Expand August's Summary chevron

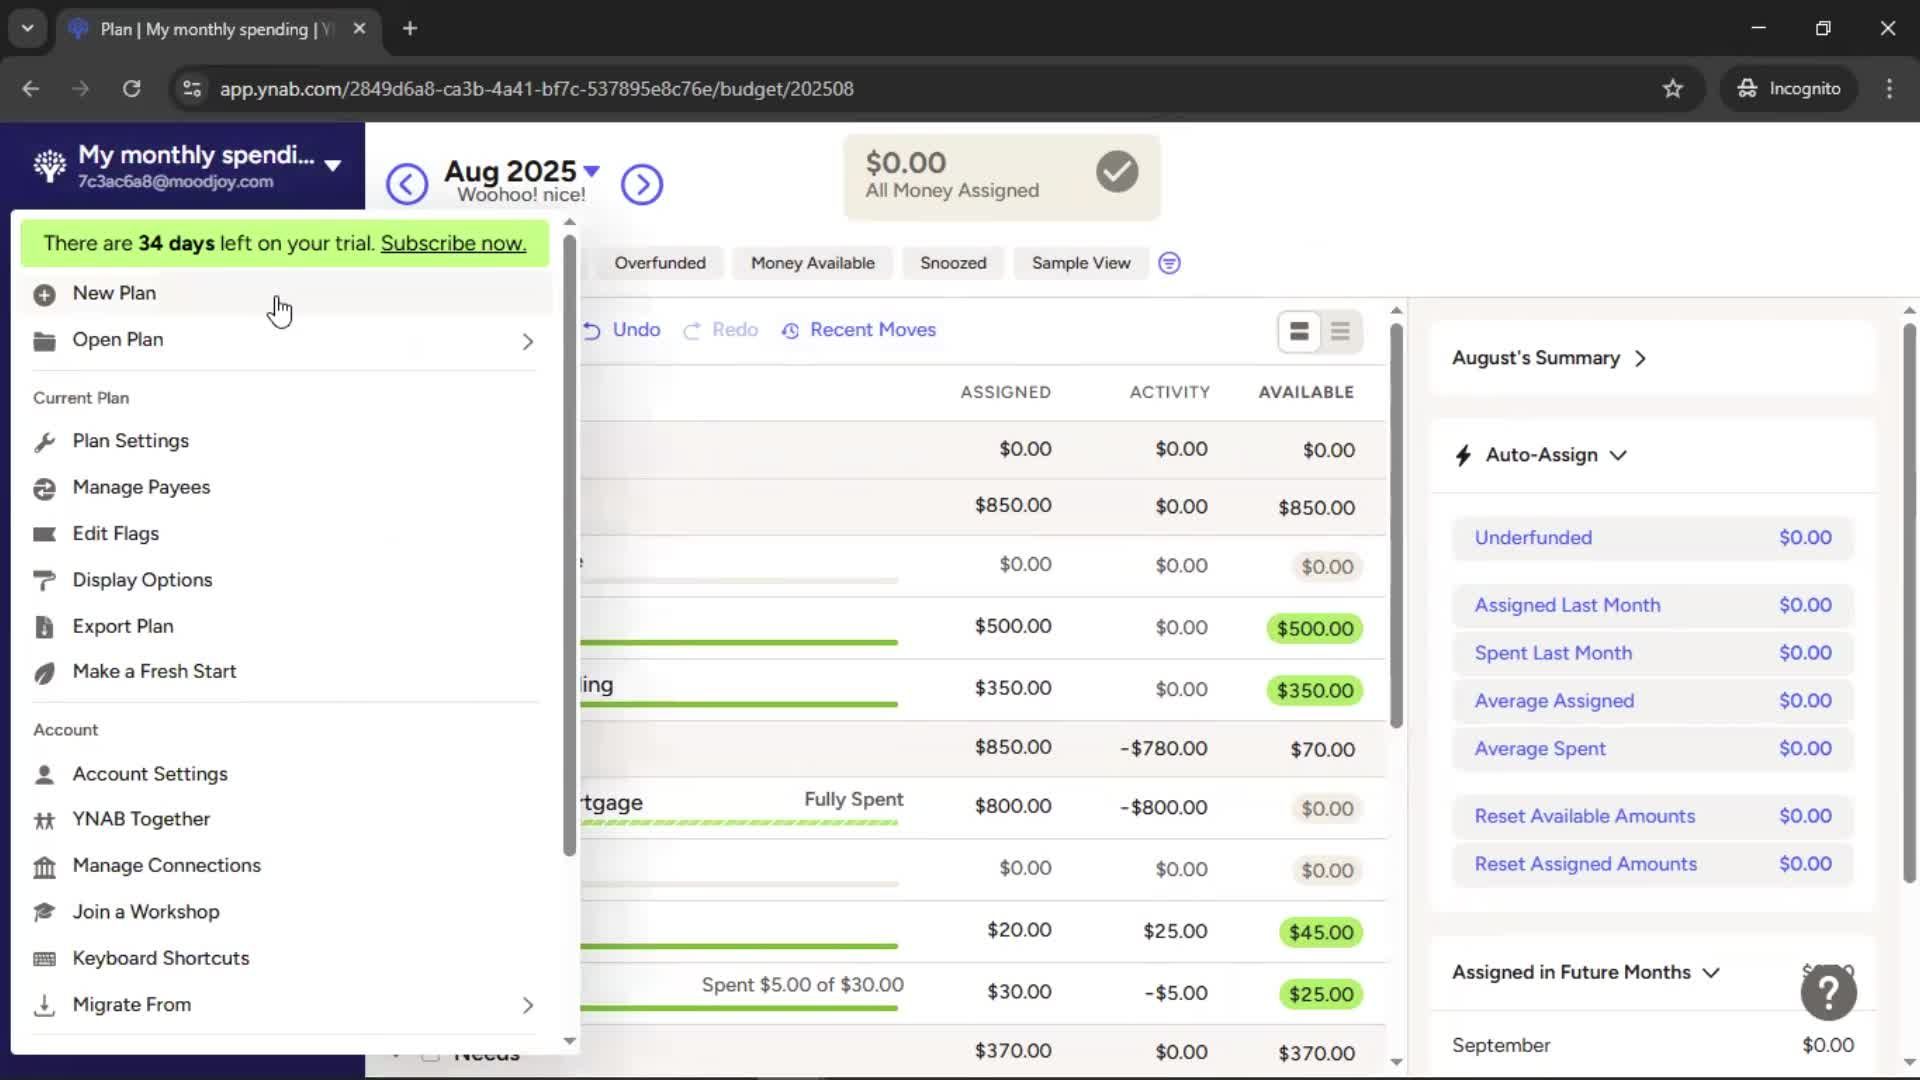(x=1640, y=359)
